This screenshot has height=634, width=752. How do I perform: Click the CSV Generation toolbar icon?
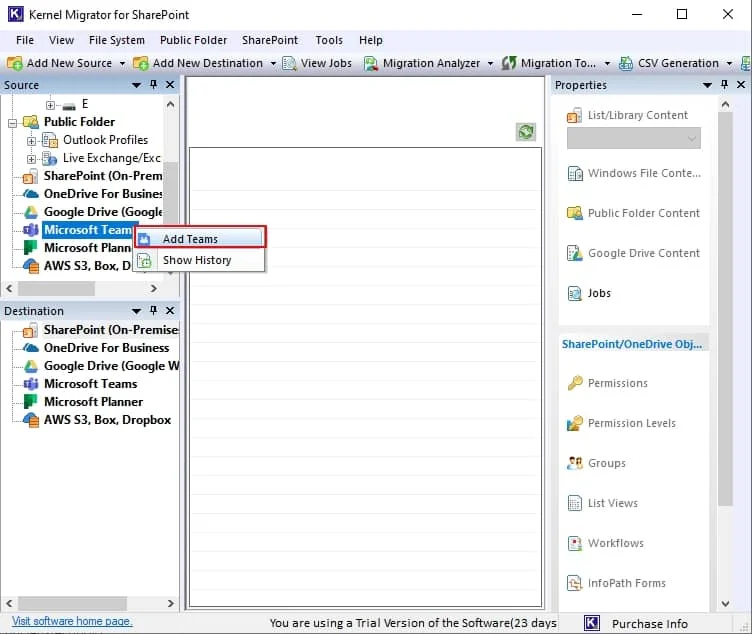pyautogui.click(x=625, y=63)
